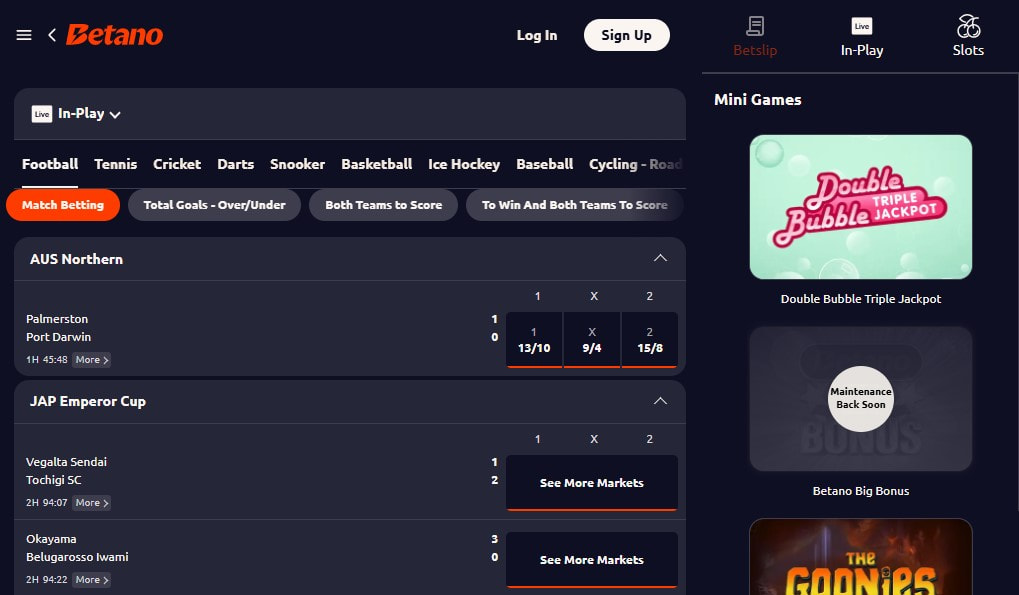Collapse the JAP Emperor Cup section
Viewport: 1019px width, 595px height.
pyautogui.click(x=660, y=401)
